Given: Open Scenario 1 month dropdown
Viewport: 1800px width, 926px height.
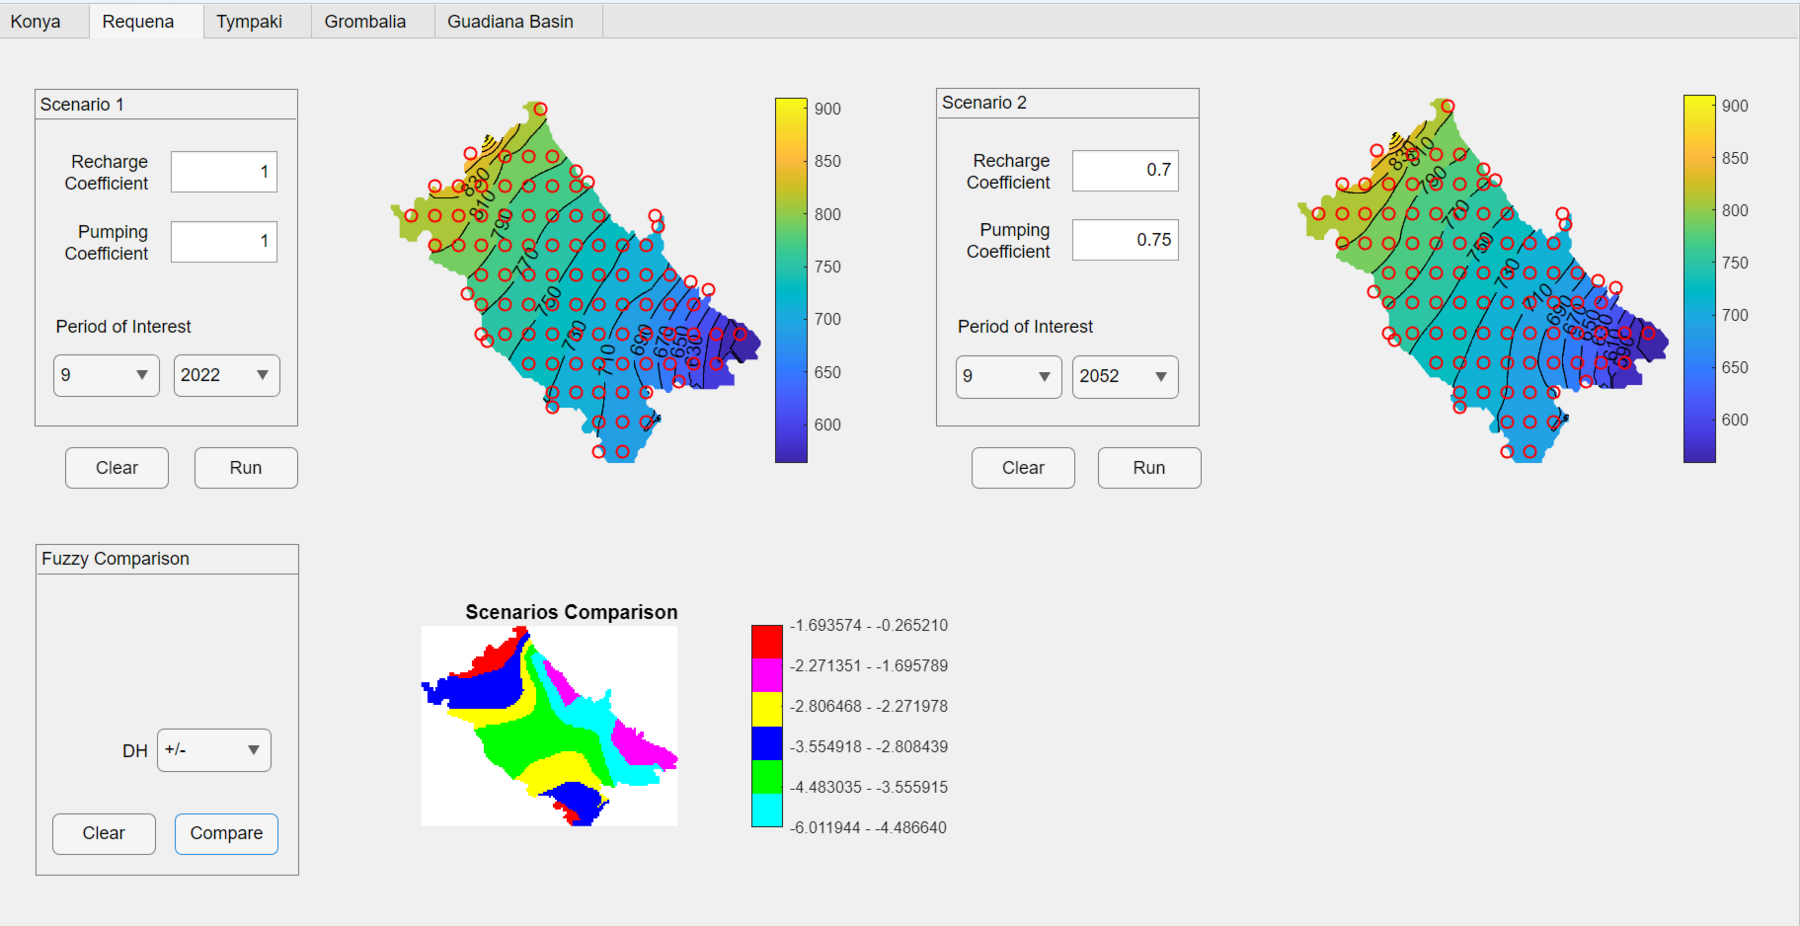Looking at the screenshot, I should [106, 375].
